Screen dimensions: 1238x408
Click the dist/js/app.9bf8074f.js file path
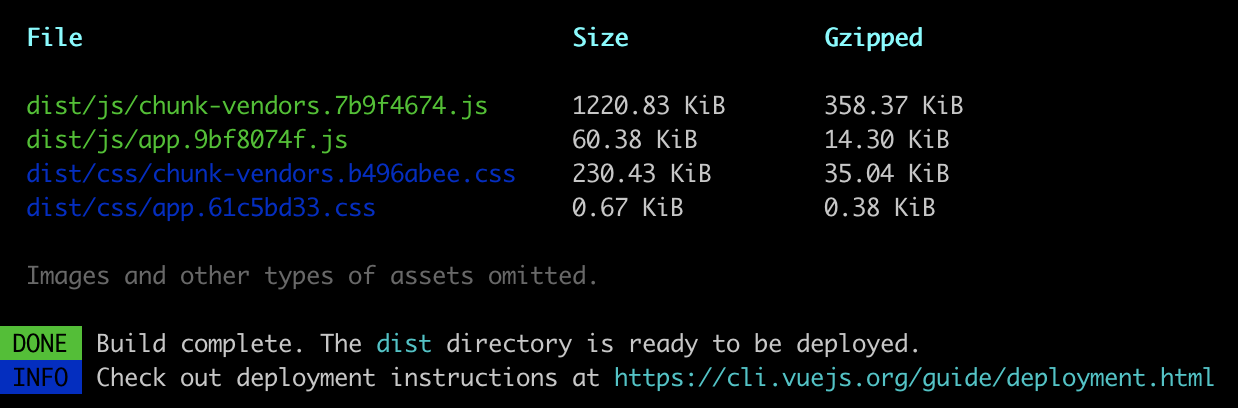(187, 139)
